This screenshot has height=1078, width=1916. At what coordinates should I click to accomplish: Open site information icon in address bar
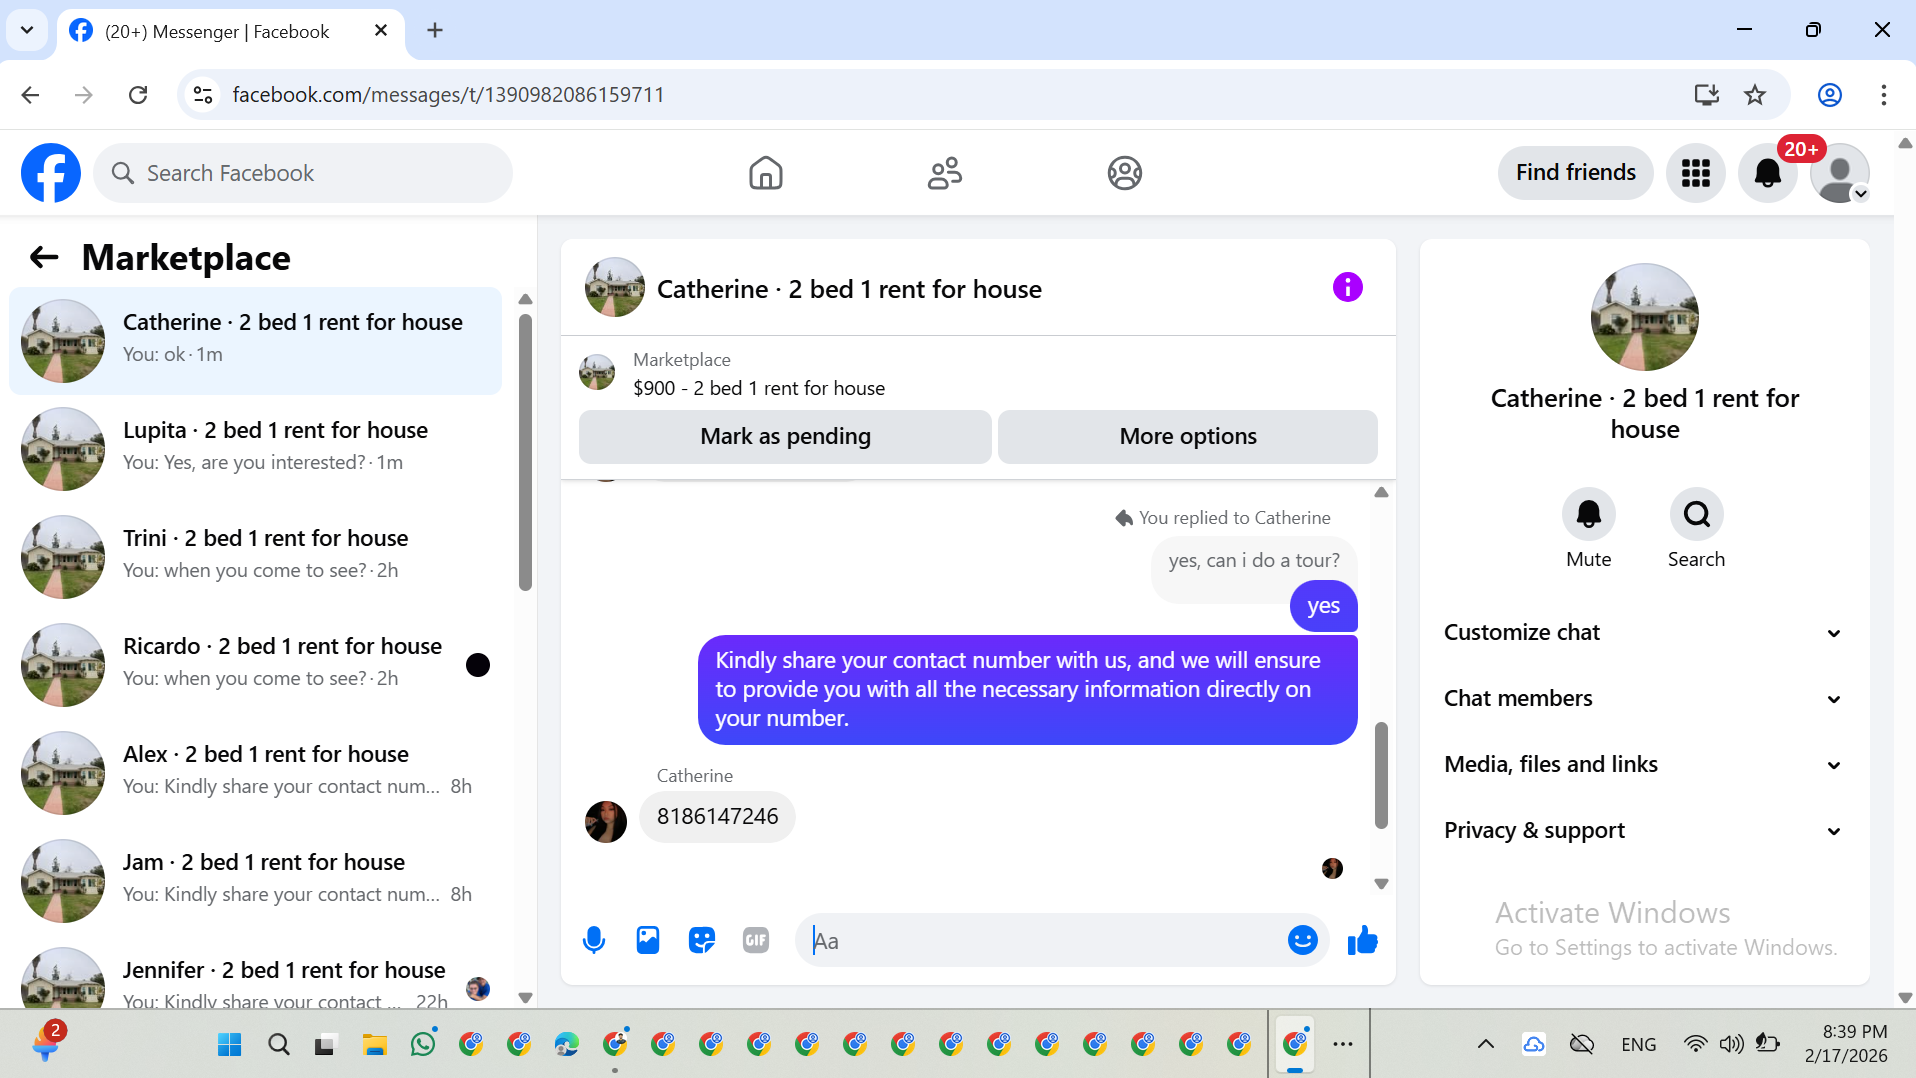(x=203, y=95)
